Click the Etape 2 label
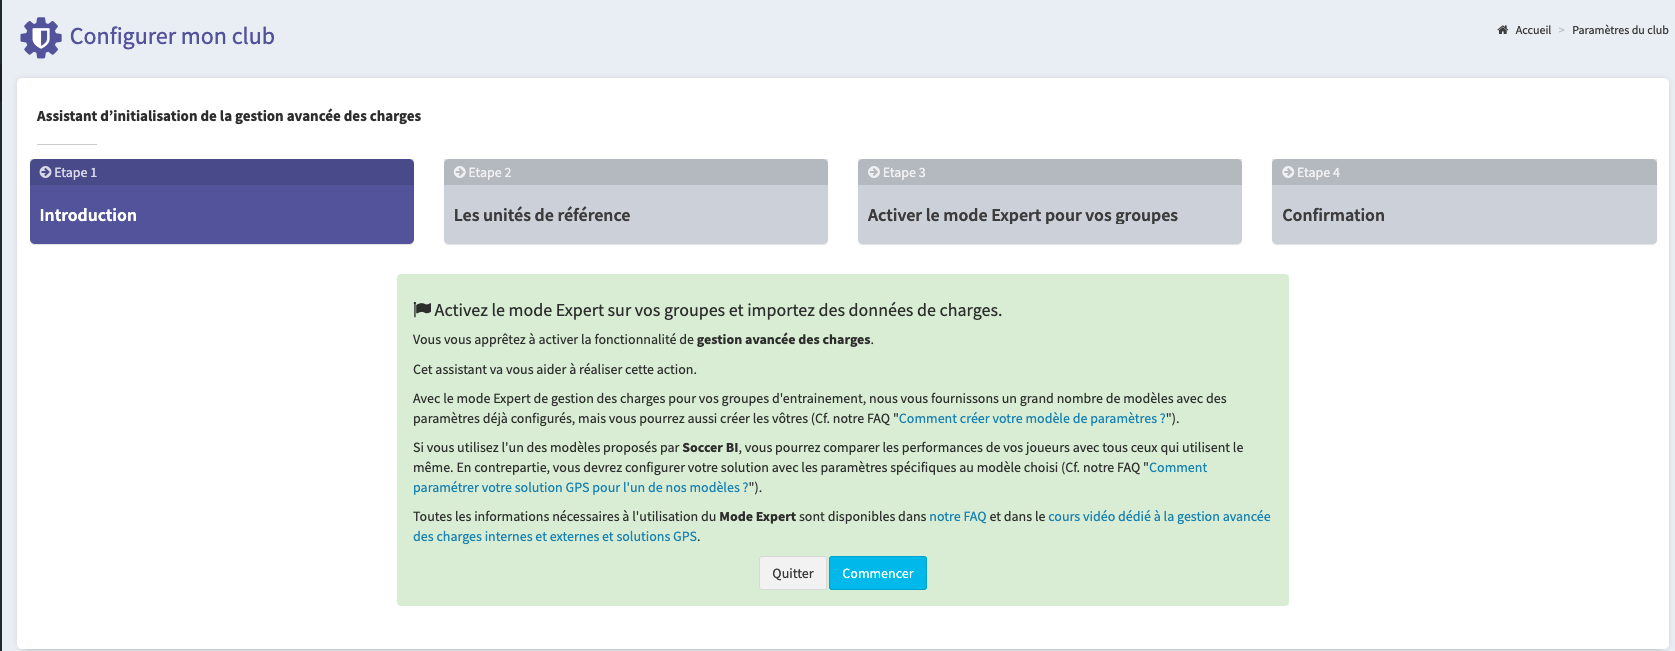Viewport: 1675px width, 651px height. pyautogui.click(x=490, y=172)
